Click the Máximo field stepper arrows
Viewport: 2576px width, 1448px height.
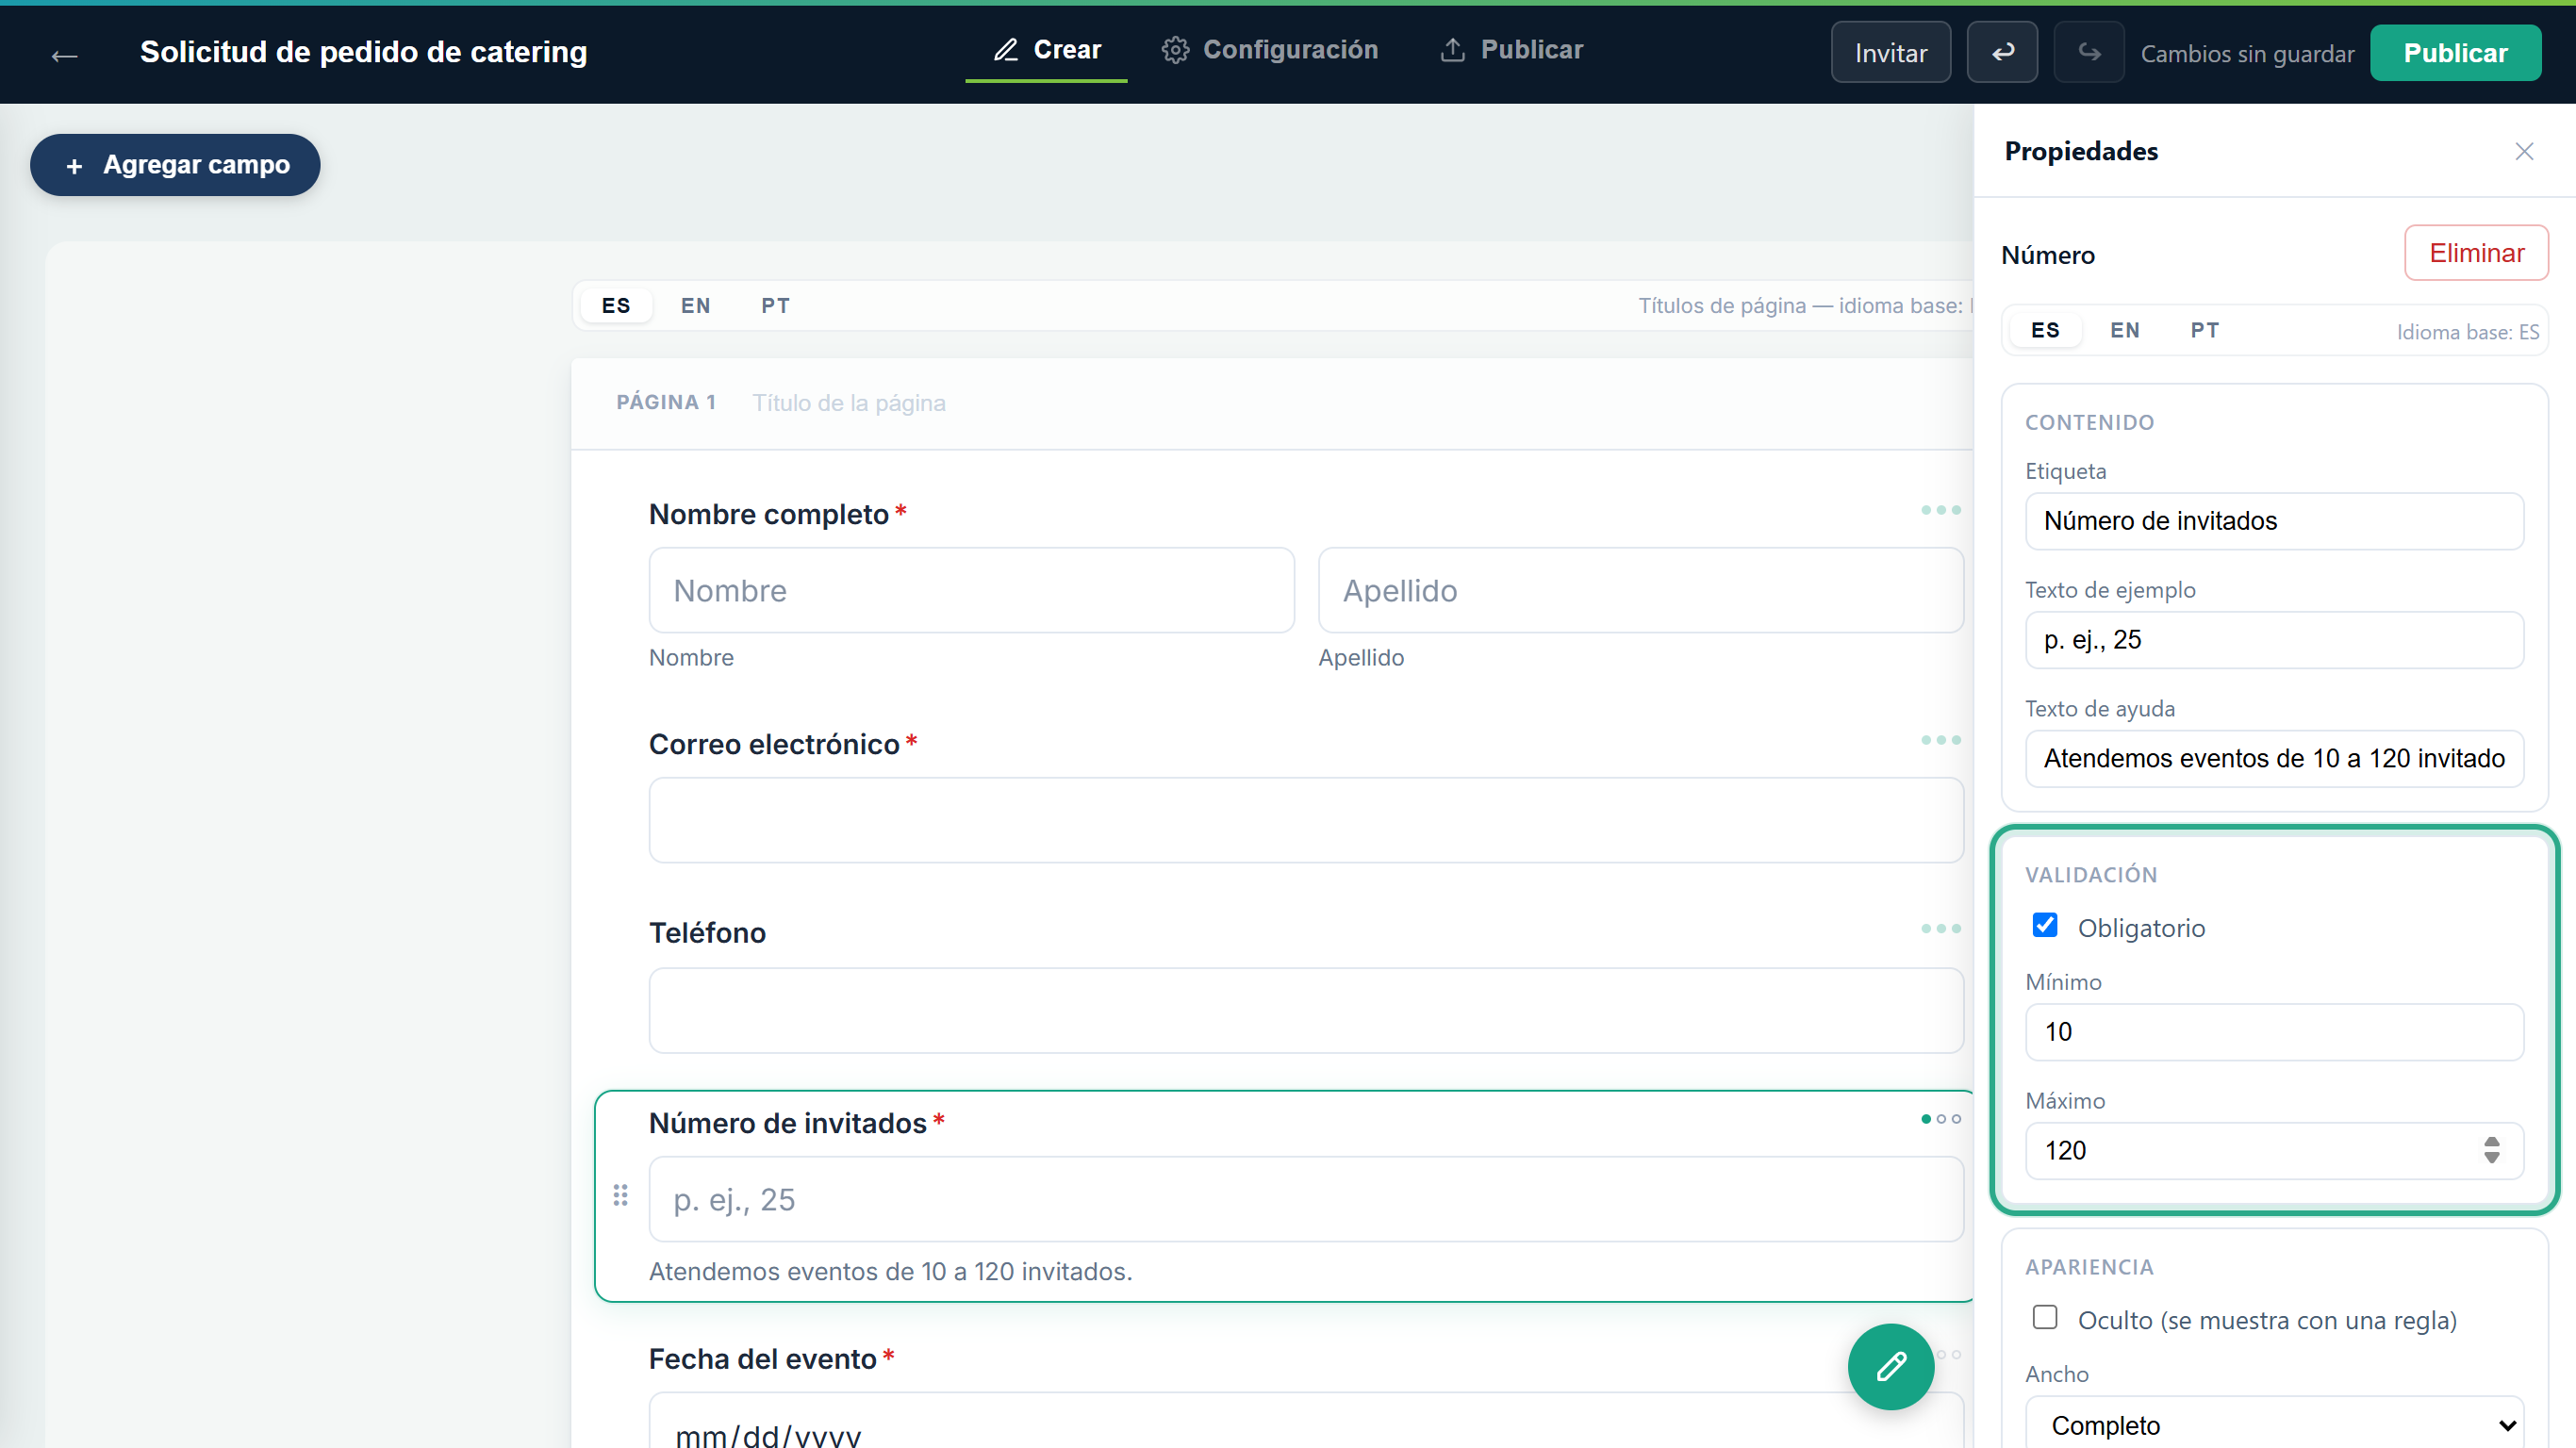(2491, 1150)
